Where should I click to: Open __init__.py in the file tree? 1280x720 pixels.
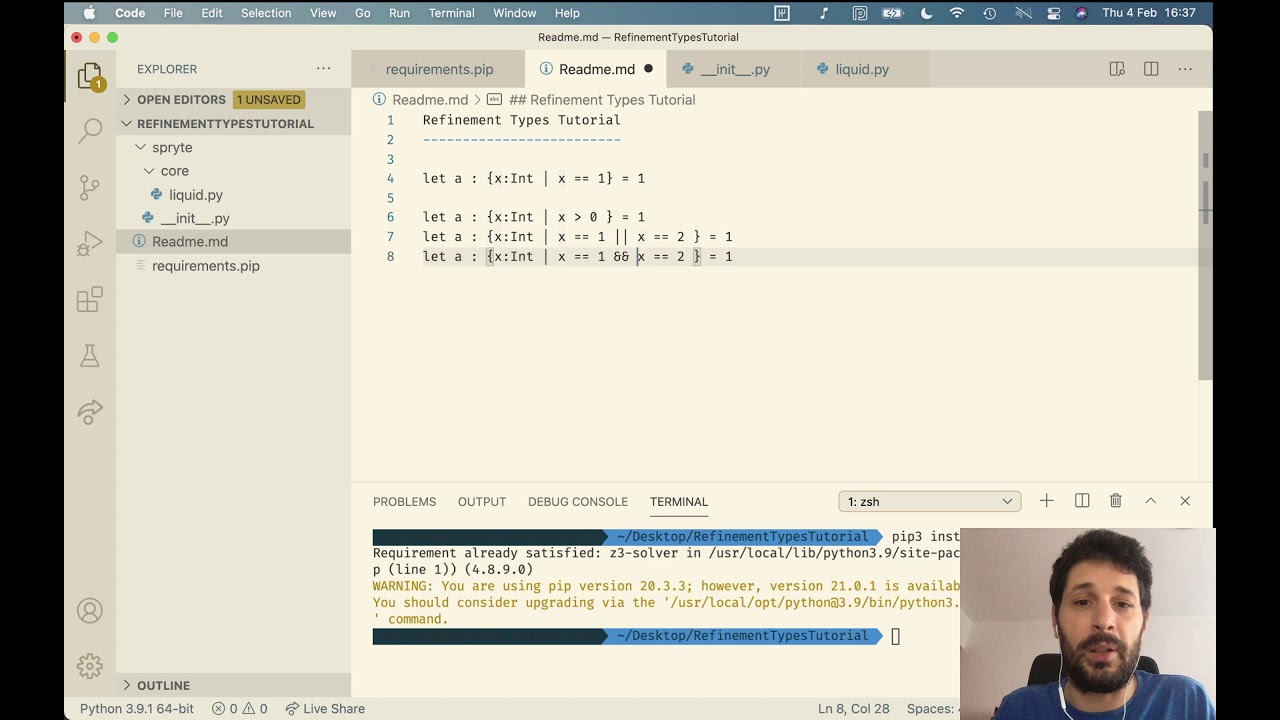point(195,218)
